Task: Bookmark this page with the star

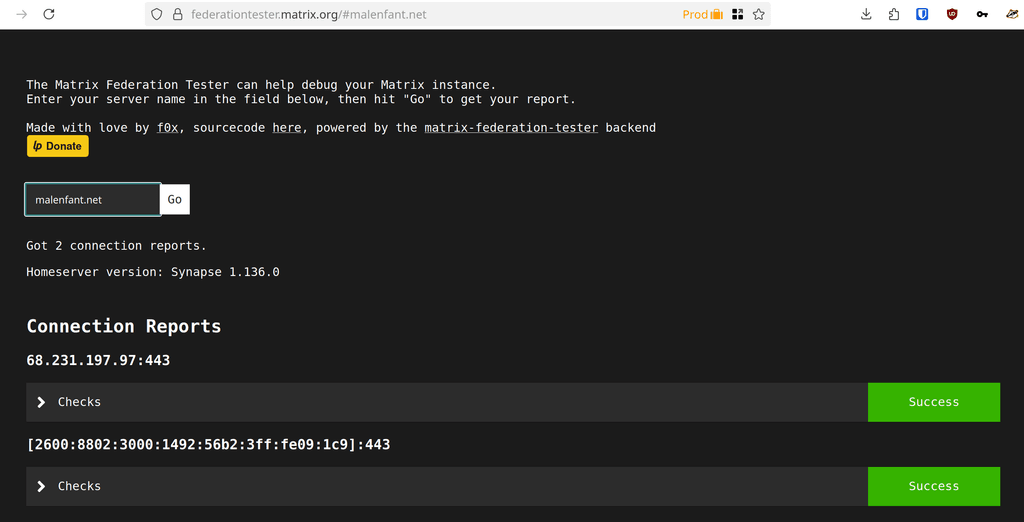Action: (758, 14)
